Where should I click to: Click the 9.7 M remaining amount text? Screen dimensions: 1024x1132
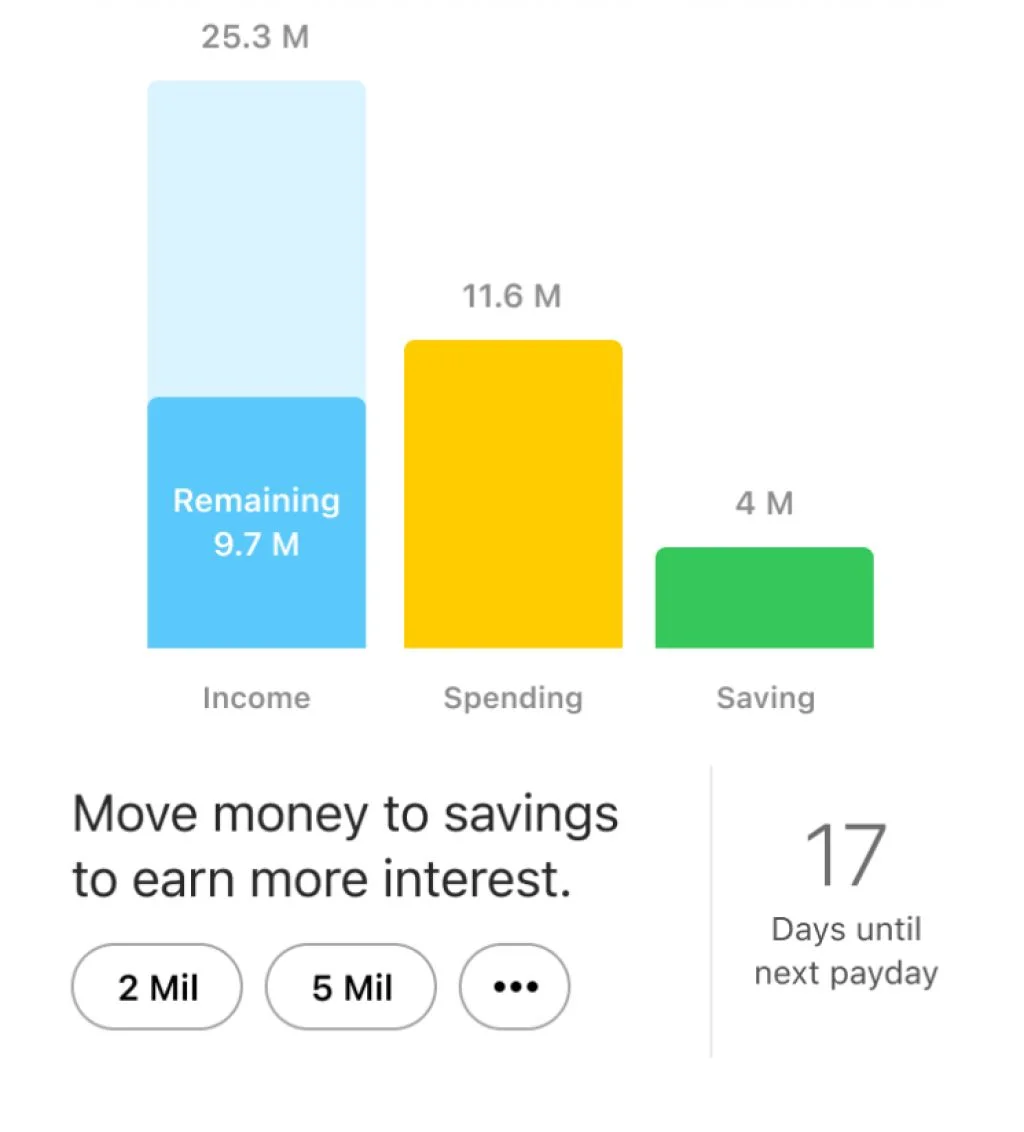click(x=256, y=545)
